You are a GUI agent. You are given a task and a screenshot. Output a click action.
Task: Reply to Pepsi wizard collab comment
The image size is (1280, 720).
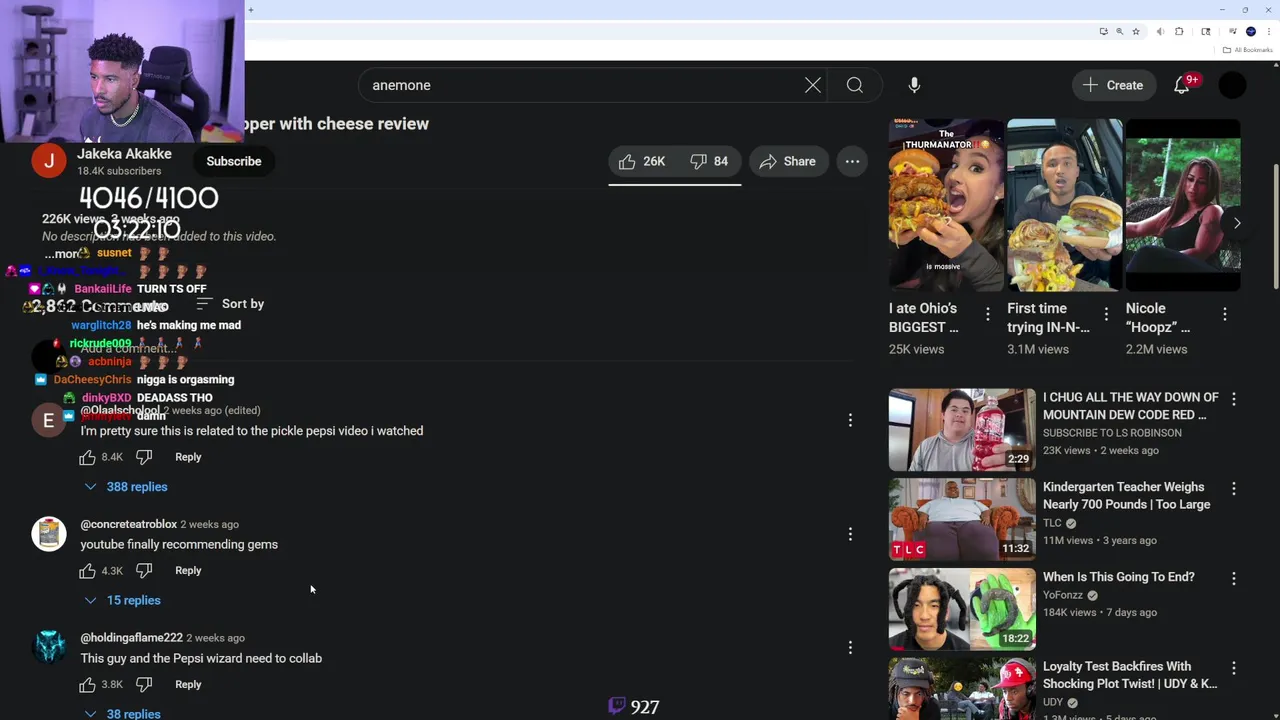tap(188, 685)
